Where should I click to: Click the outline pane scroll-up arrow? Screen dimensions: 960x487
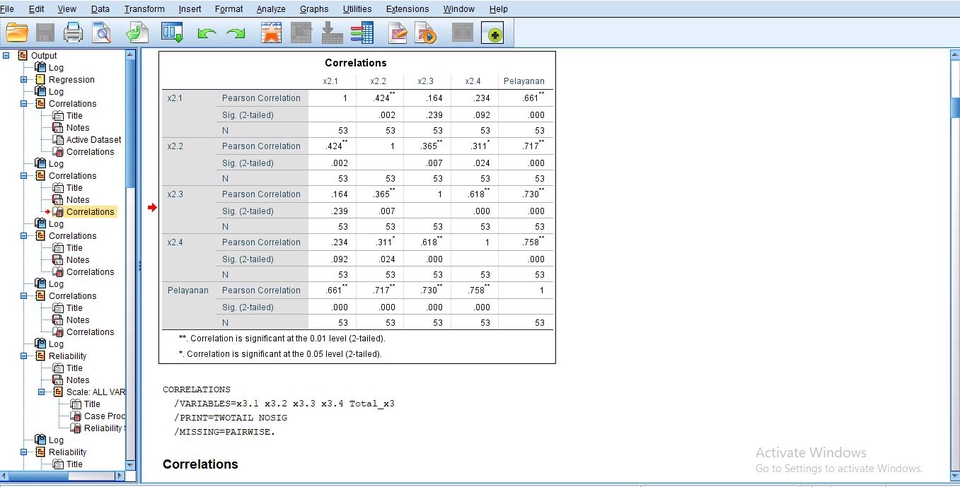130,55
